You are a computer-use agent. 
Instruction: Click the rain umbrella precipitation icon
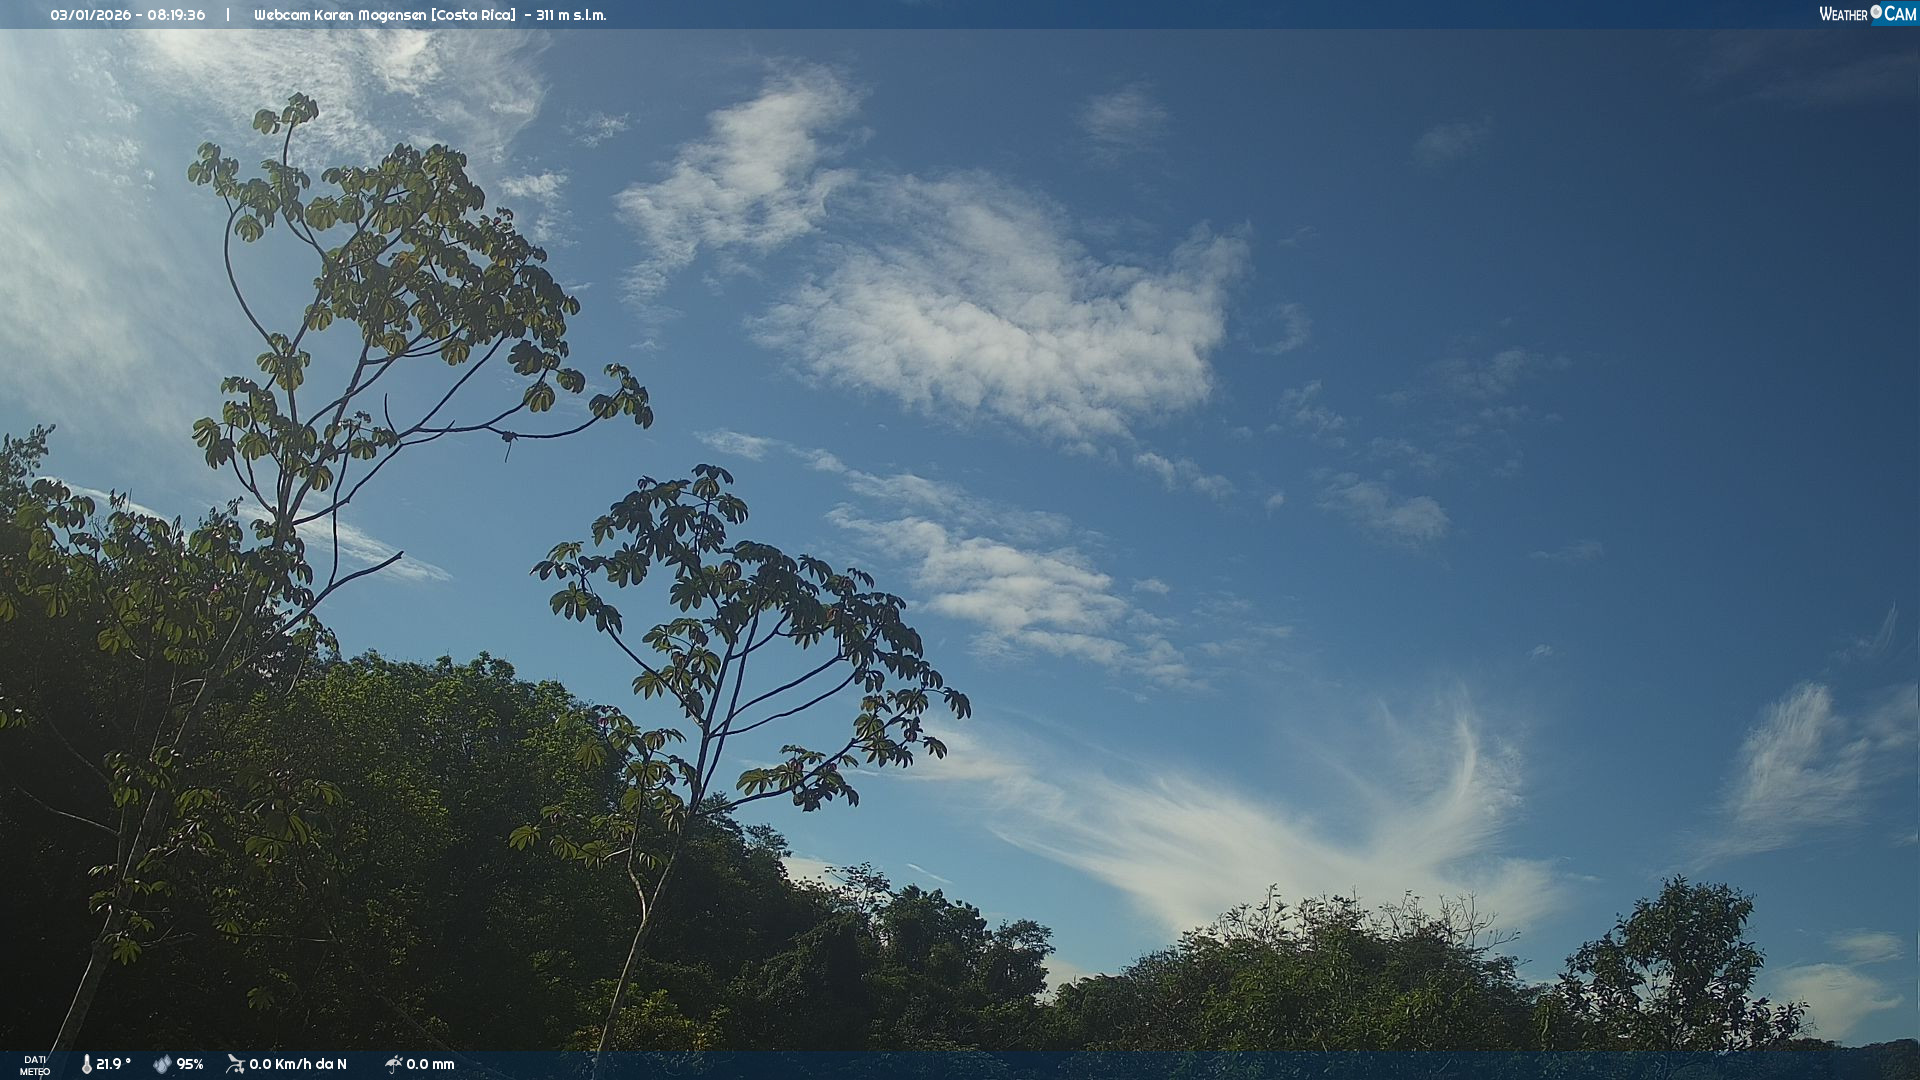(393, 1064)
